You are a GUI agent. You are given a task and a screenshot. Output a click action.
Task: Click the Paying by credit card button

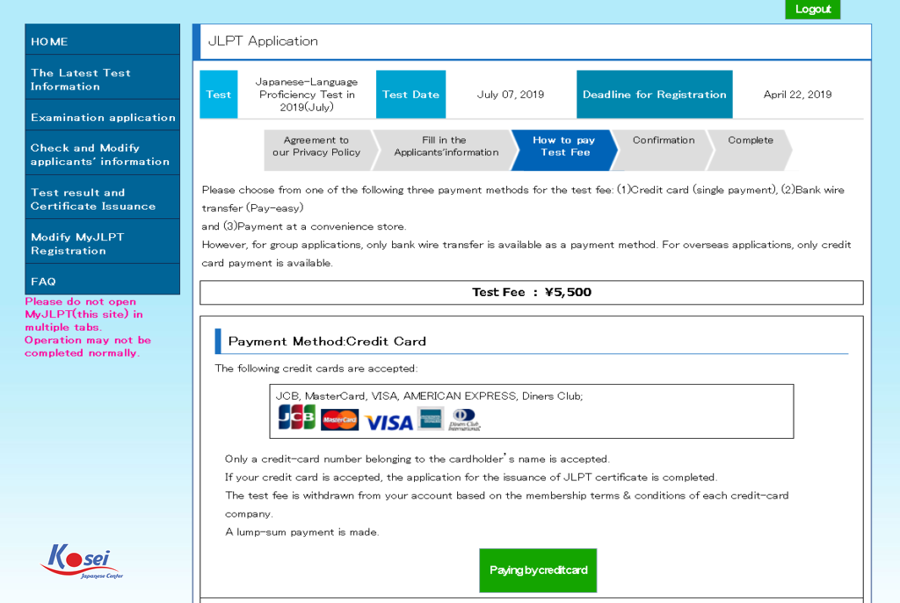[538, 570]
